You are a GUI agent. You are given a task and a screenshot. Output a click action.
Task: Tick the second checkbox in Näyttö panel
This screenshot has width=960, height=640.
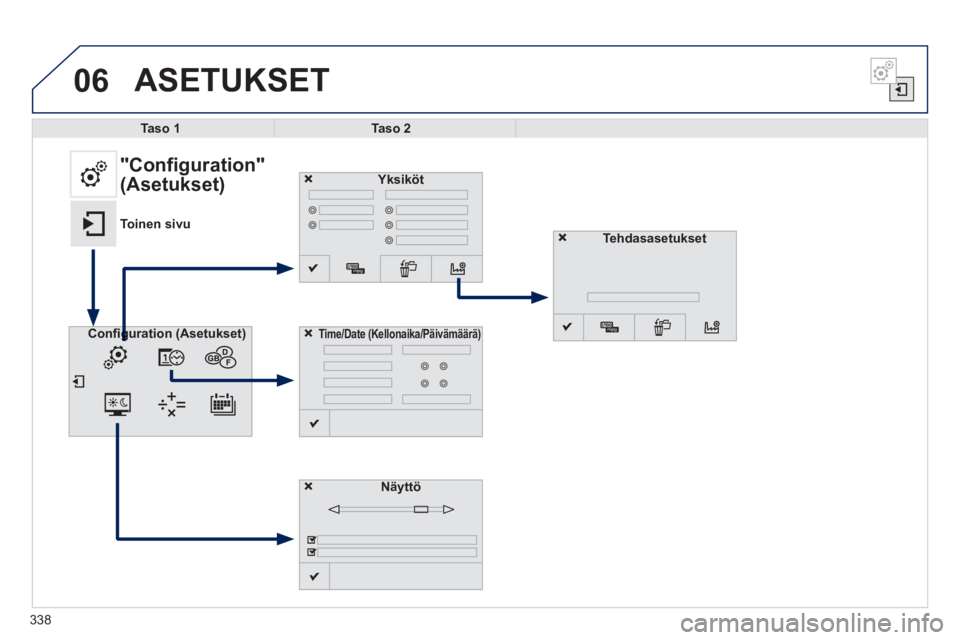pos(311,552)
